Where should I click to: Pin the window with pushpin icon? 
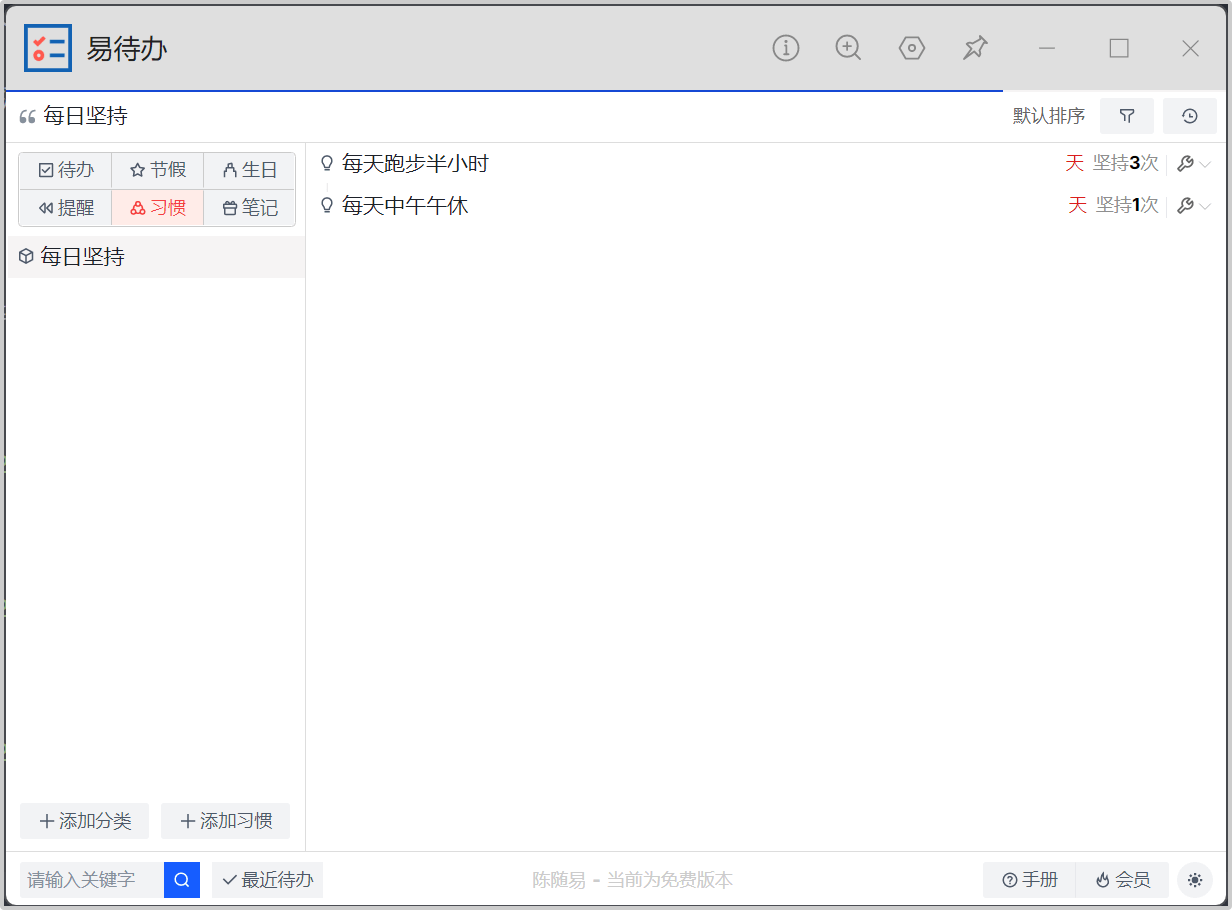click(x=975, y=48)
